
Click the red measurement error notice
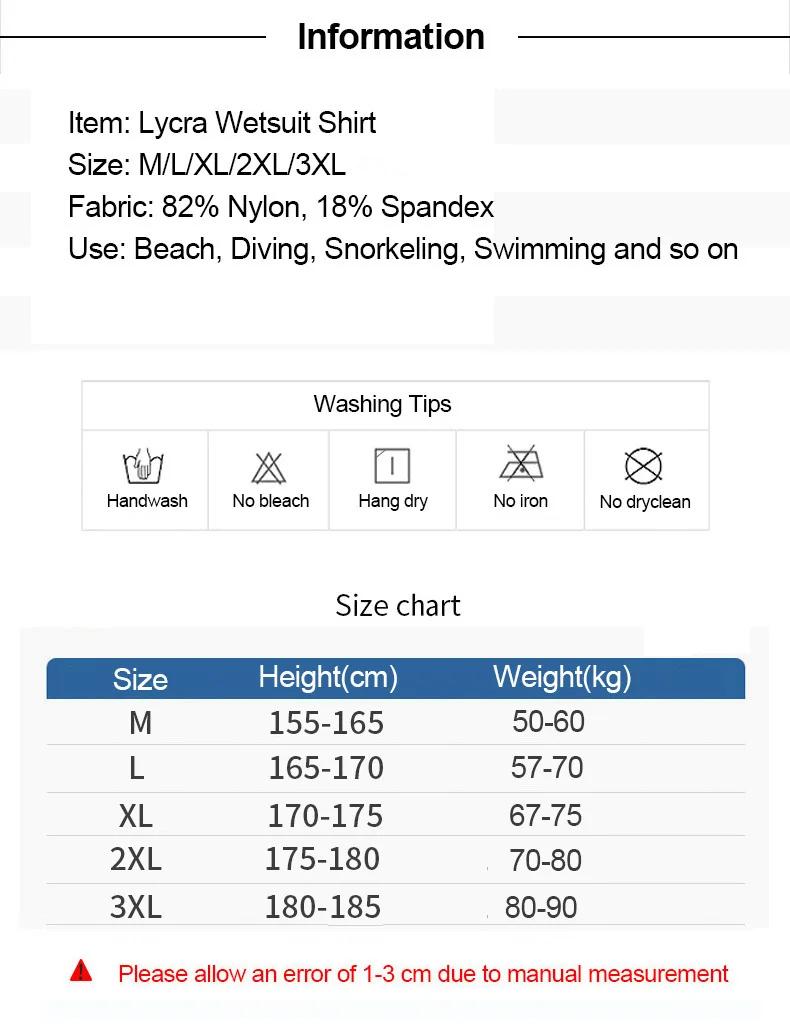pyautogui.click(x=423, y=974)
